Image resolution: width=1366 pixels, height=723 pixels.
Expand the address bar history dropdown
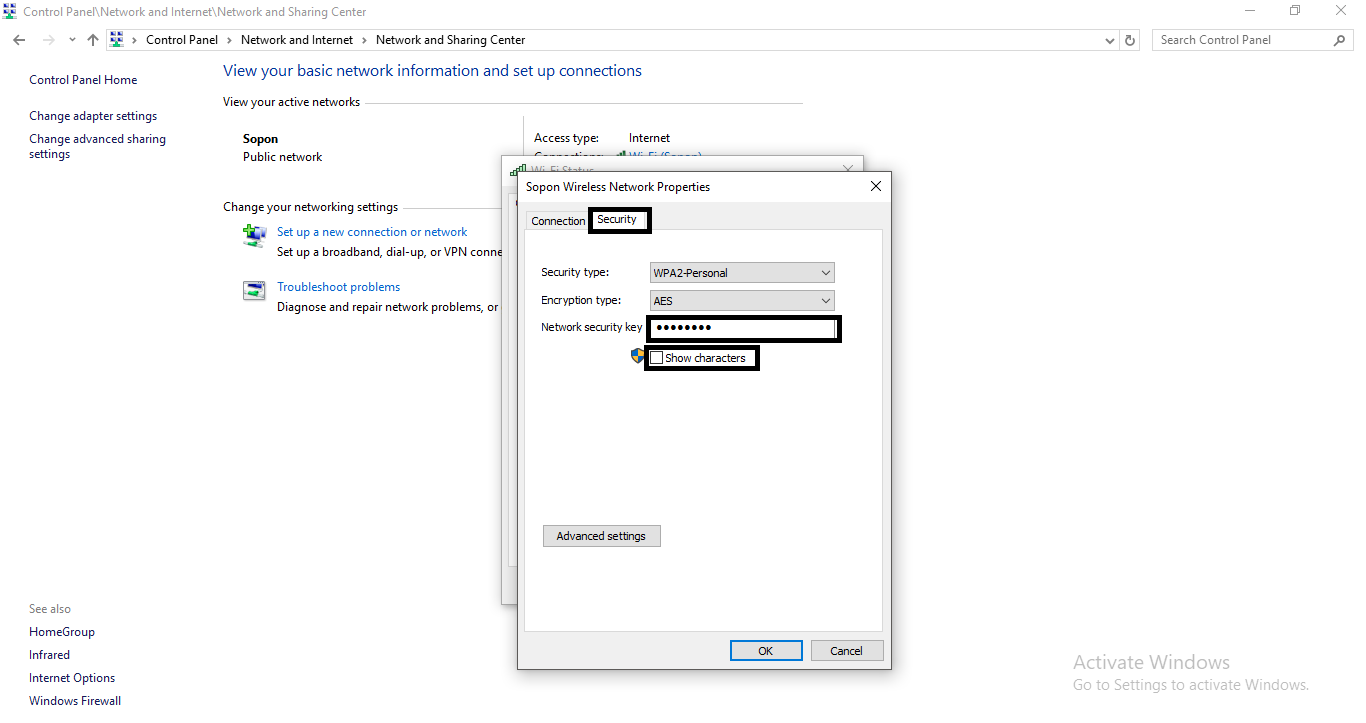coord(1110,41)
